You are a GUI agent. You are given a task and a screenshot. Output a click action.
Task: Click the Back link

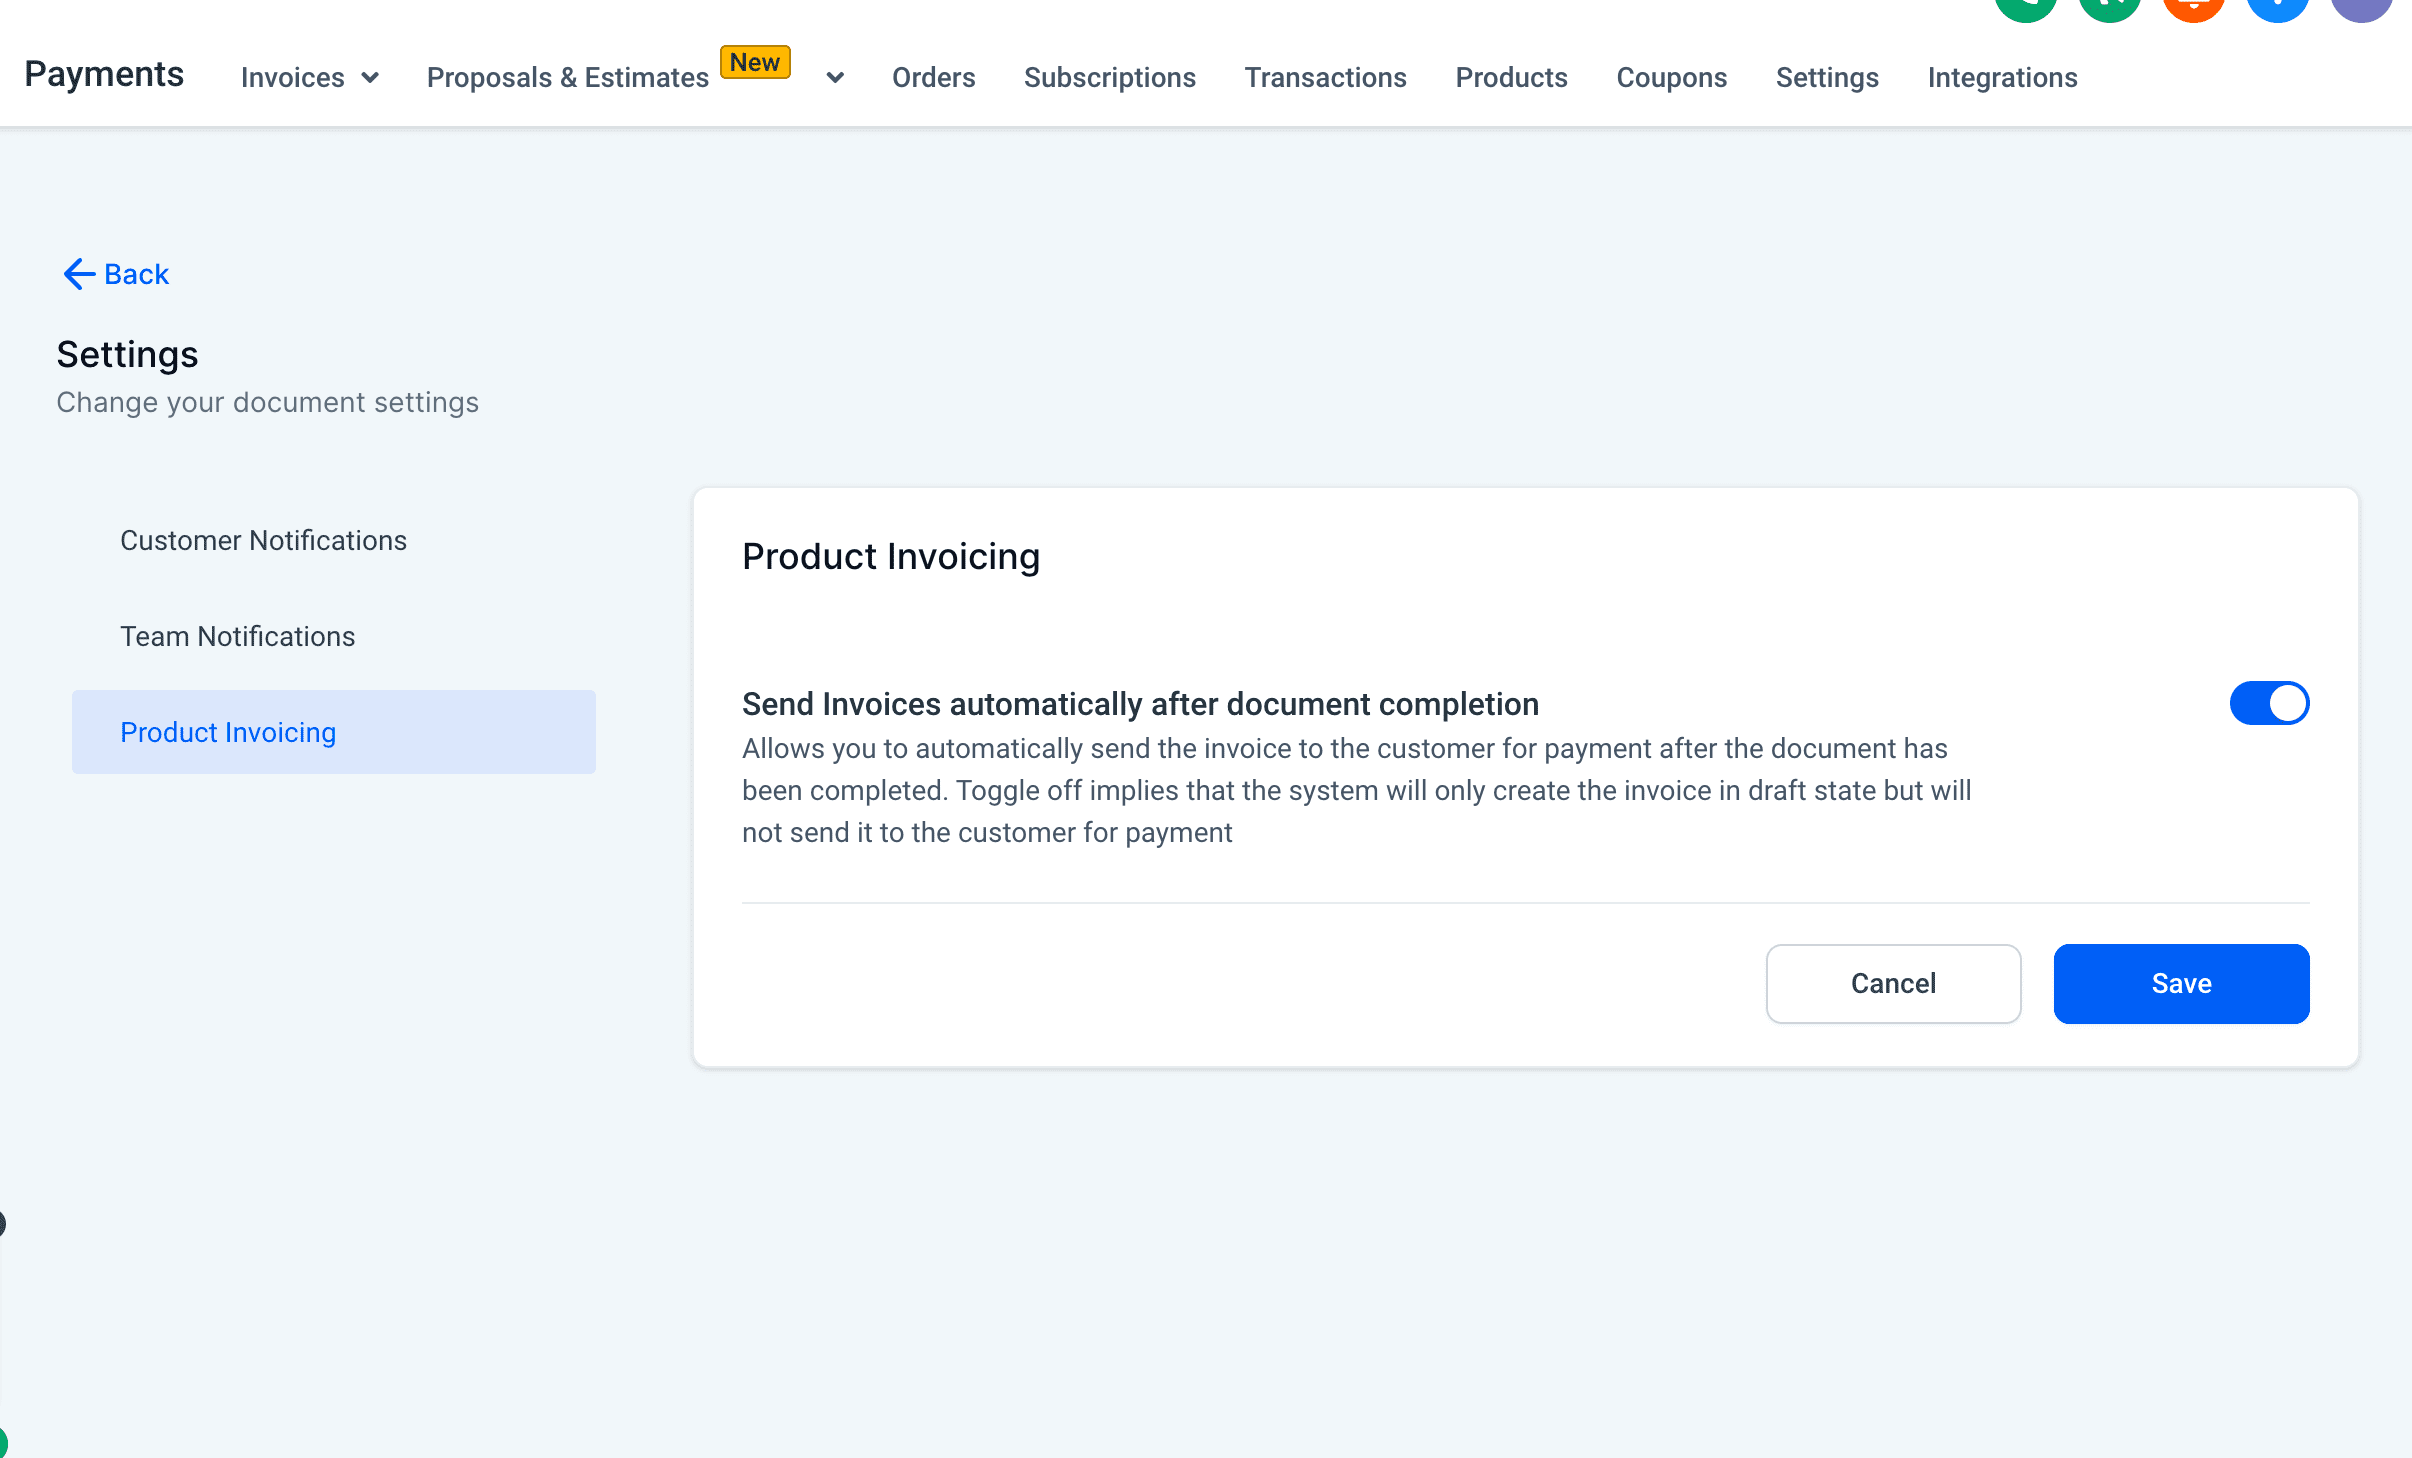[x=136, y=274]
